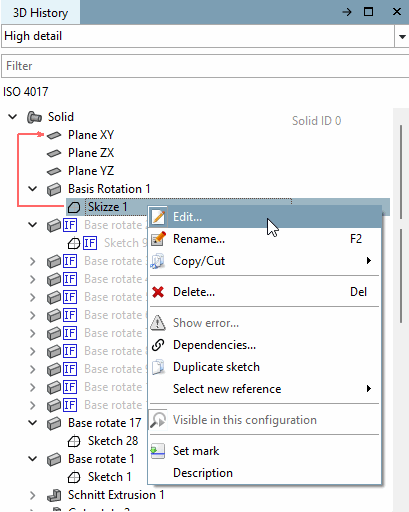
Task: Click the Set mark icon
Action: coord(158,451)
